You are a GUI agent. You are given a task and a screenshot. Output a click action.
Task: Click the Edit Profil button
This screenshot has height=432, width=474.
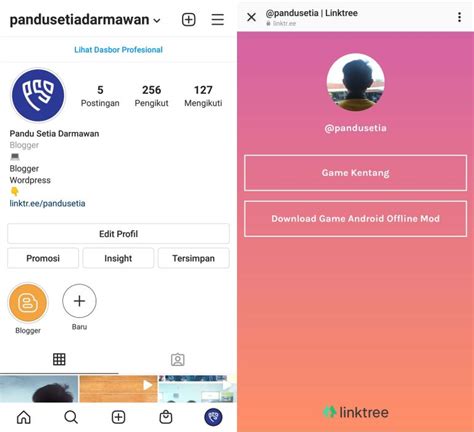click(118, 234)
